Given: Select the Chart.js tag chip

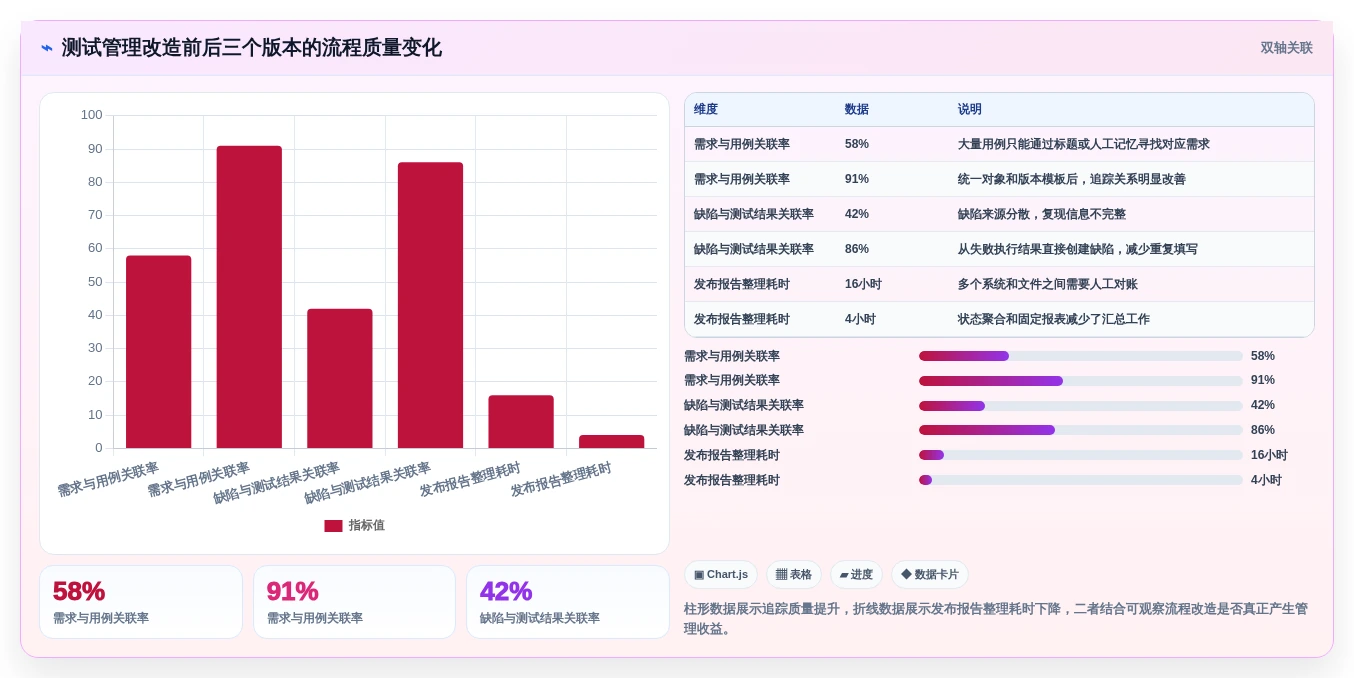Looking at the screenshot, I should click(721, 575).
